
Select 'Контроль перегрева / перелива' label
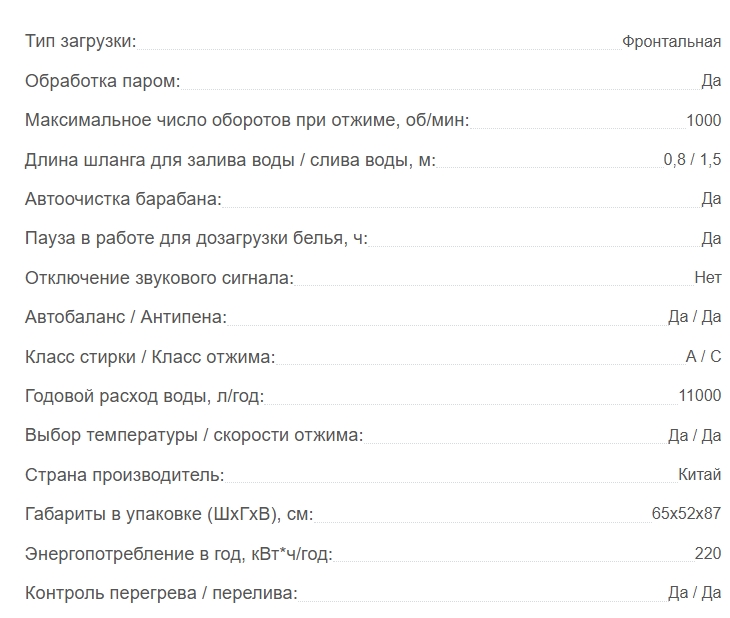(x=161, y=593)
